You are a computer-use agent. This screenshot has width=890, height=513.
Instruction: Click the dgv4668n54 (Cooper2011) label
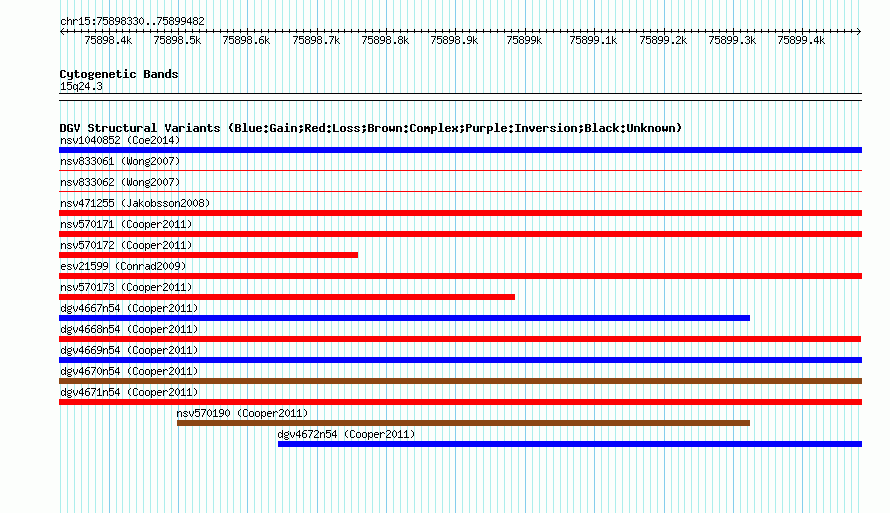pos(129,329)
